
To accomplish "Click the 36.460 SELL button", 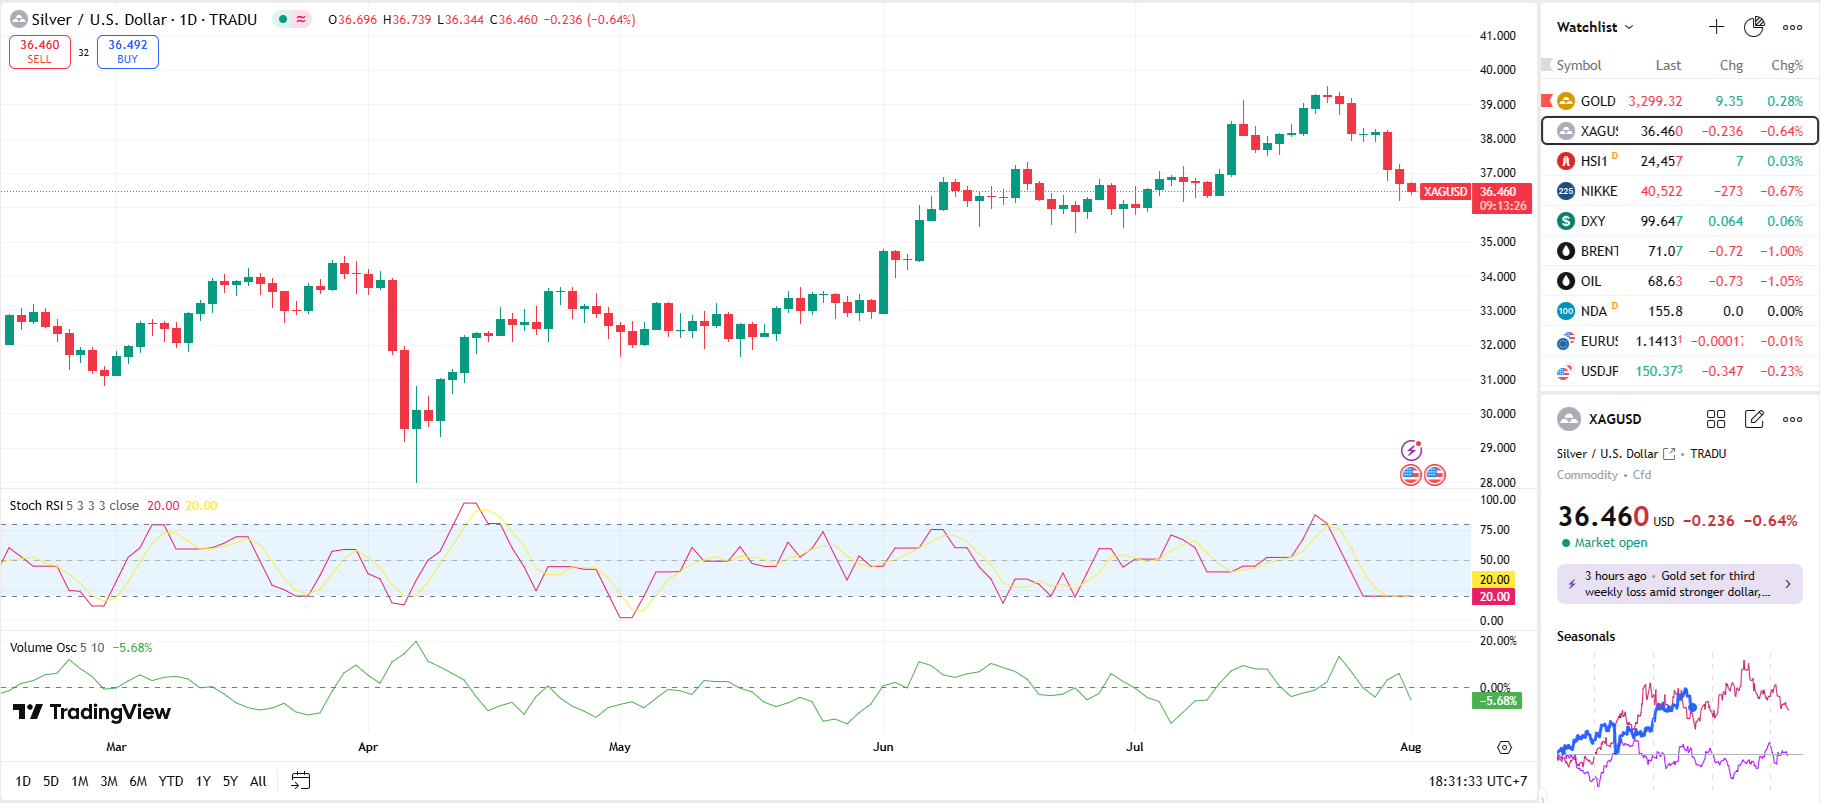I will [40, 51].
